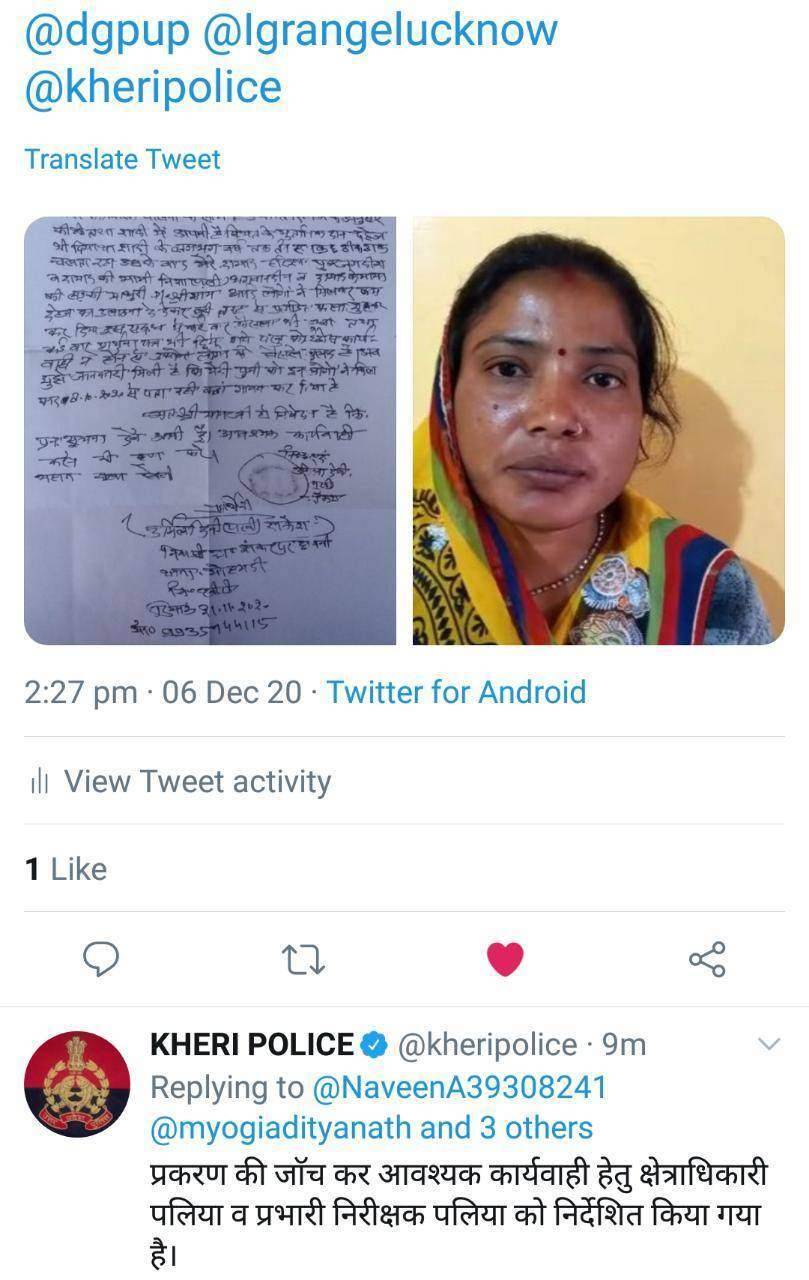Open Twitter for Android source link

(457, 692)
